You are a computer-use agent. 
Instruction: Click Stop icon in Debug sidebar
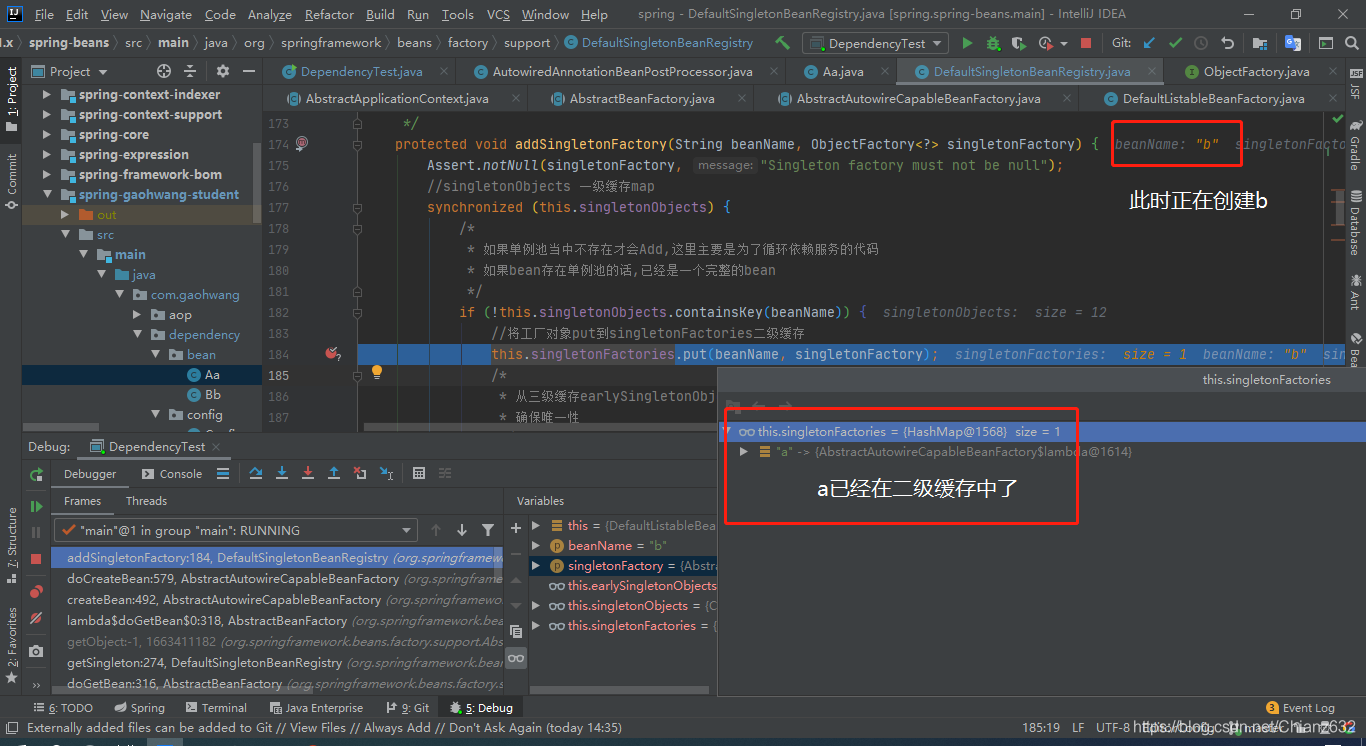click(x=36, y=559)
